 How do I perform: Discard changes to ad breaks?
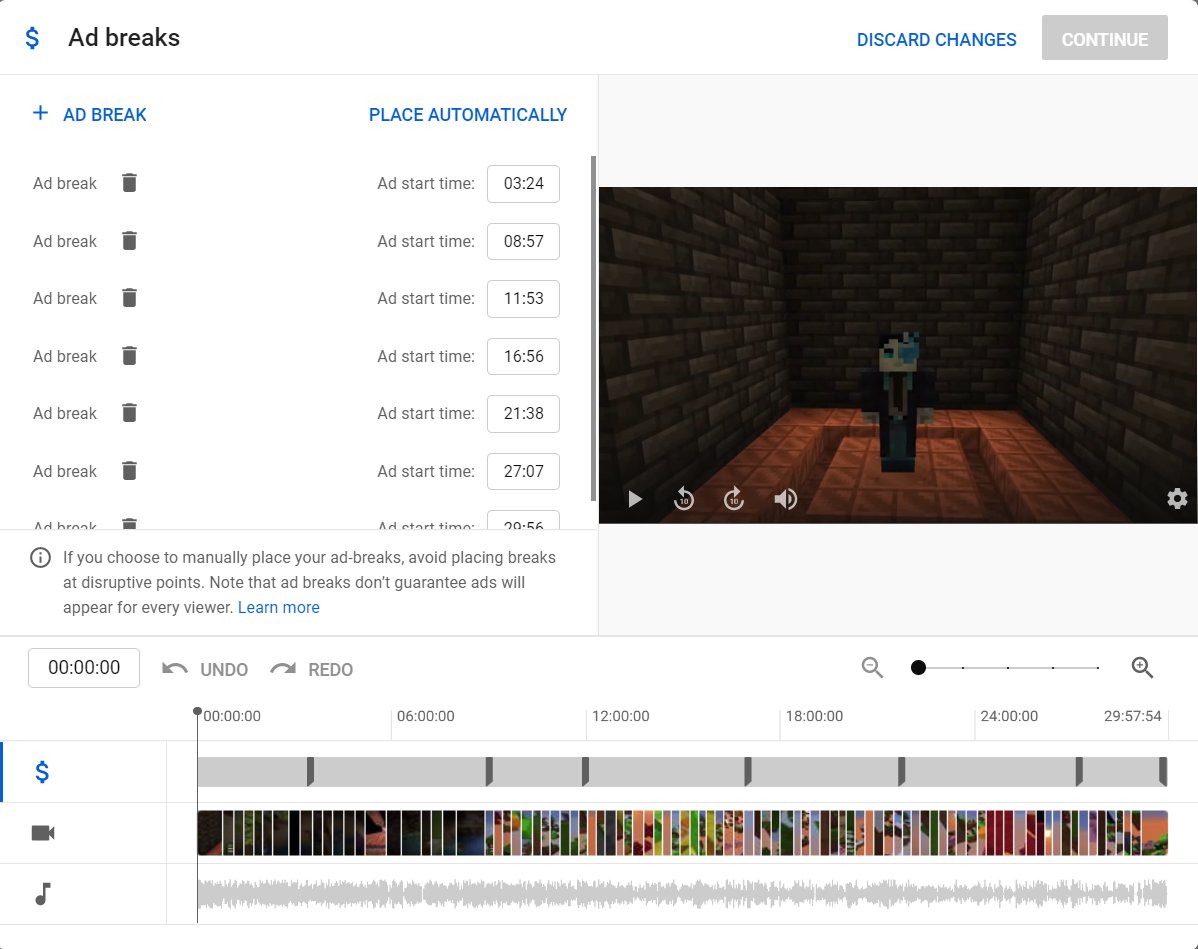point(936,40)
